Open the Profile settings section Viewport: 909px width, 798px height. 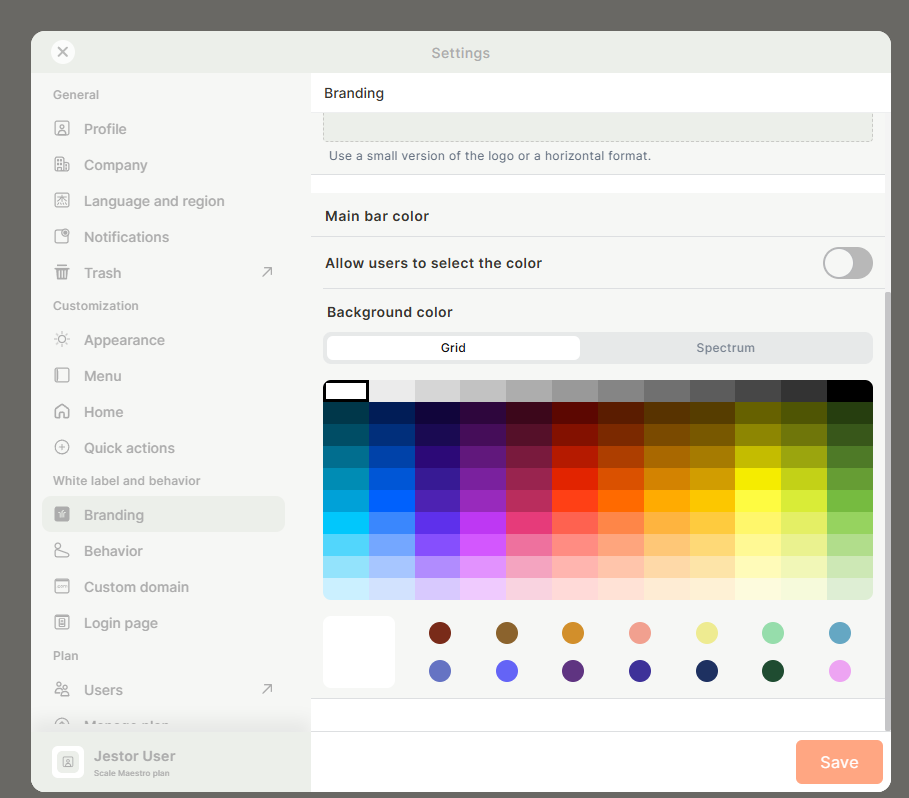163,129
